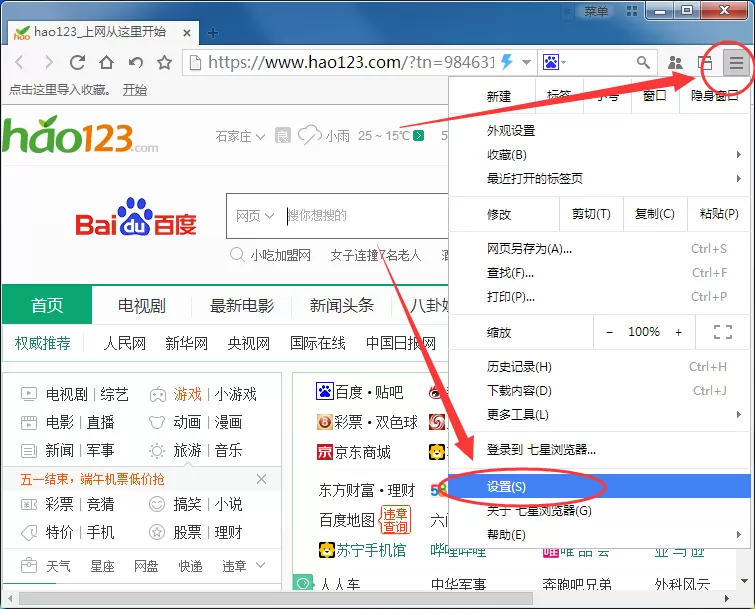Click the address bar URL field
The width and height of the screenshot is (755, 609).
tap(351, 62)
